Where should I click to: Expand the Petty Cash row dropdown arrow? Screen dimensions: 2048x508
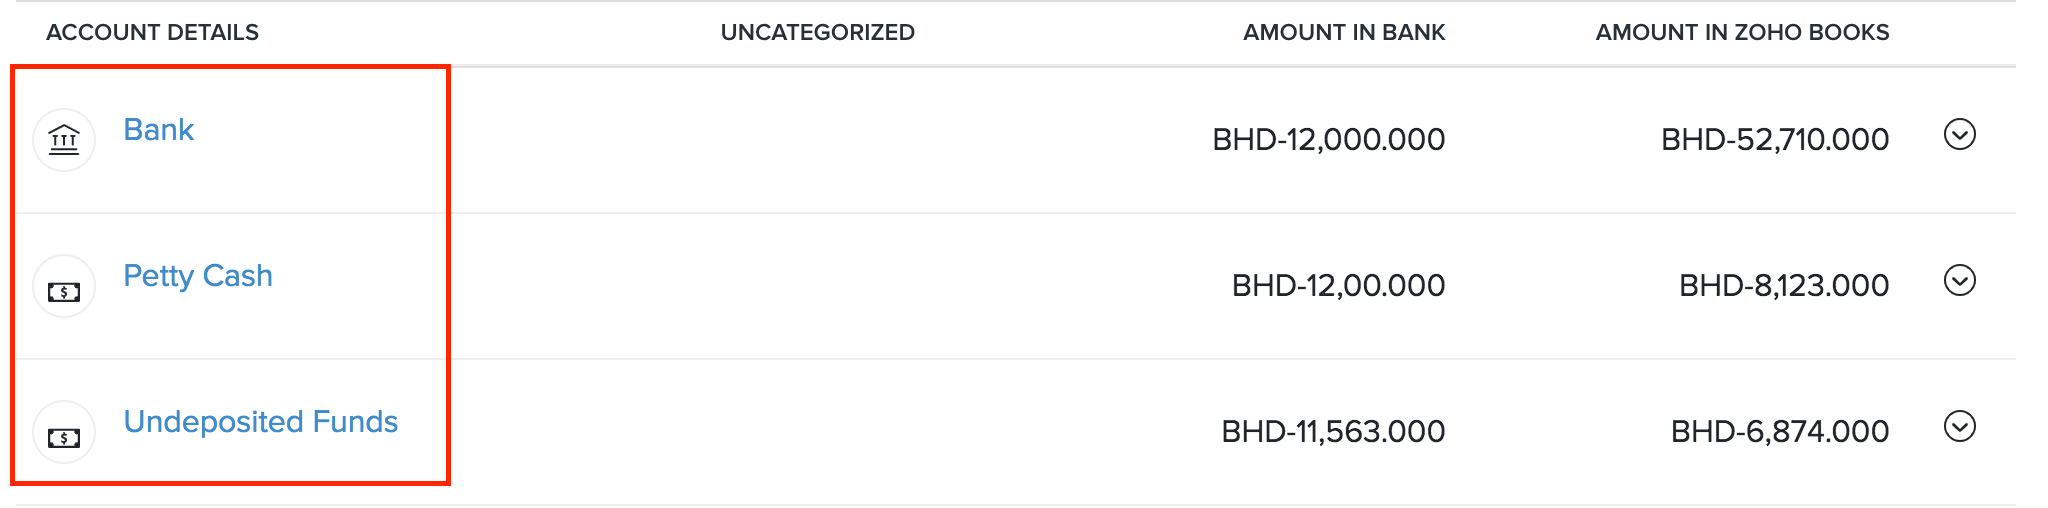point(1959,281)
